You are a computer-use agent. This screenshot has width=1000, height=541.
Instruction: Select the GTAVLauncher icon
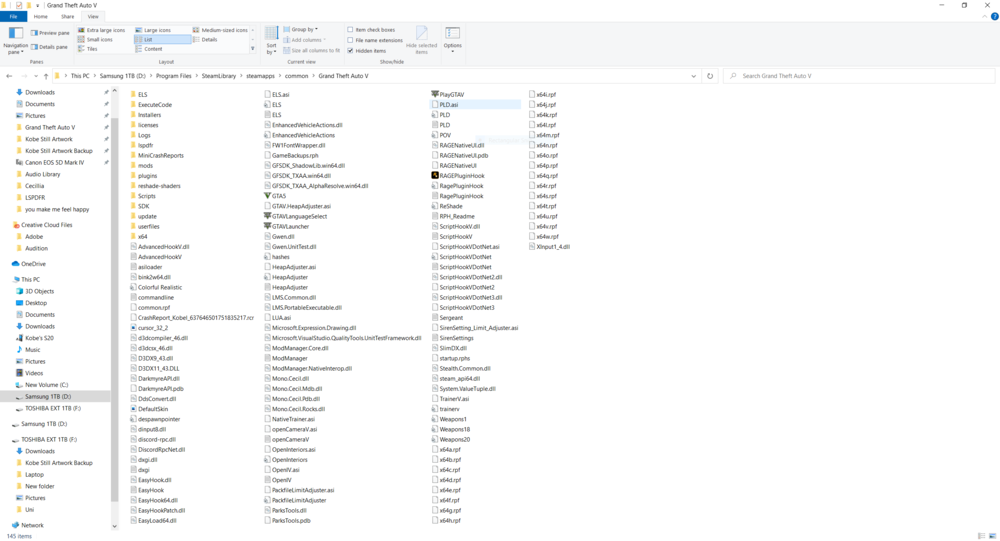click(267, 226)
